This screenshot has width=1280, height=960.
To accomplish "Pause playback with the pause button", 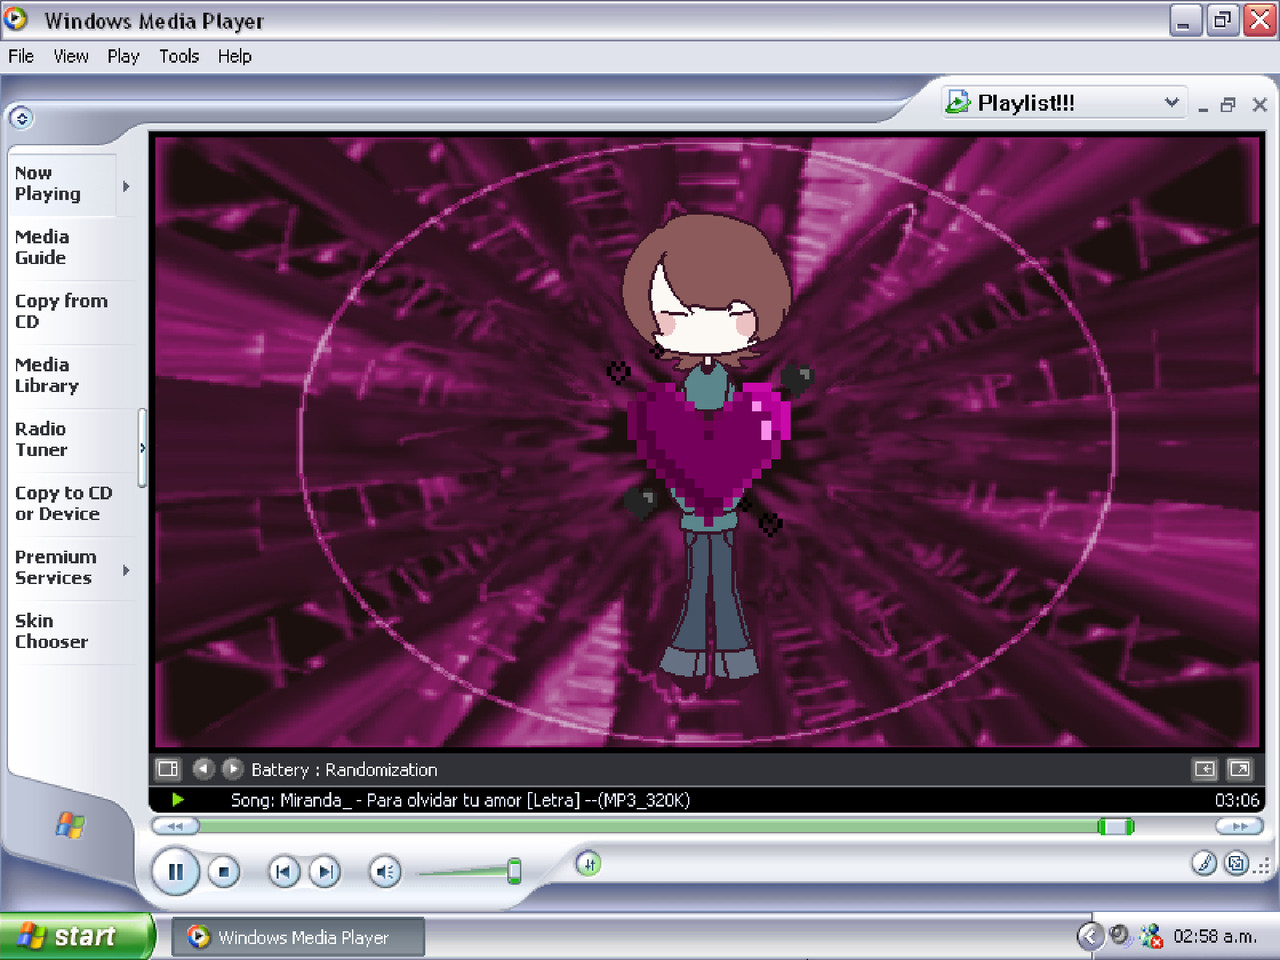I will (176, 872).
